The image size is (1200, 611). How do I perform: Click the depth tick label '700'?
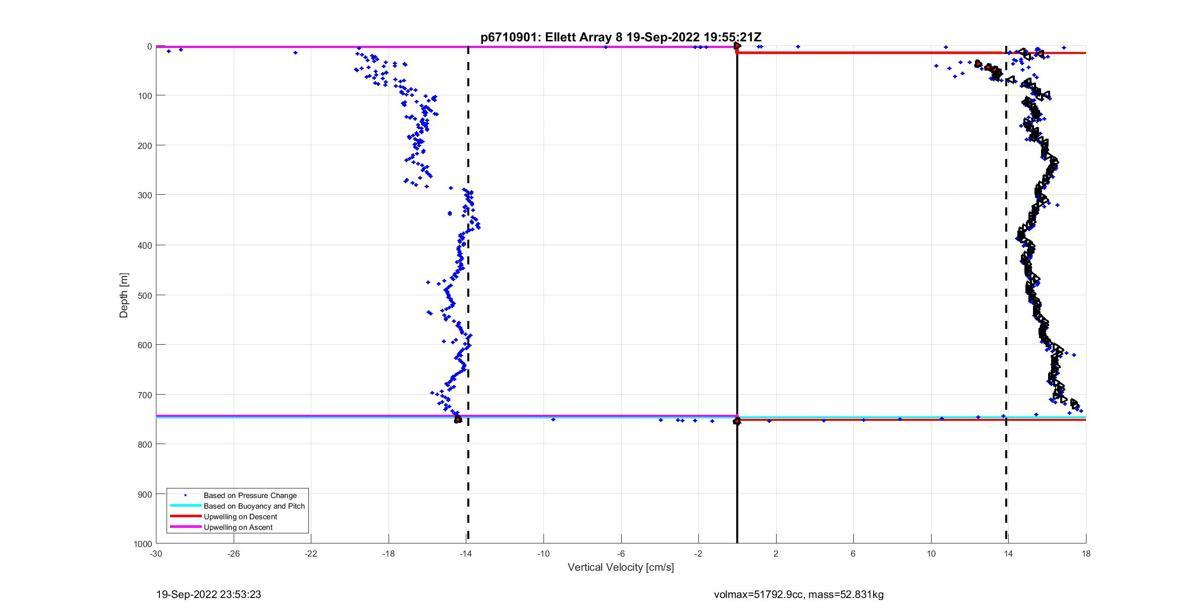pos(144,394)
